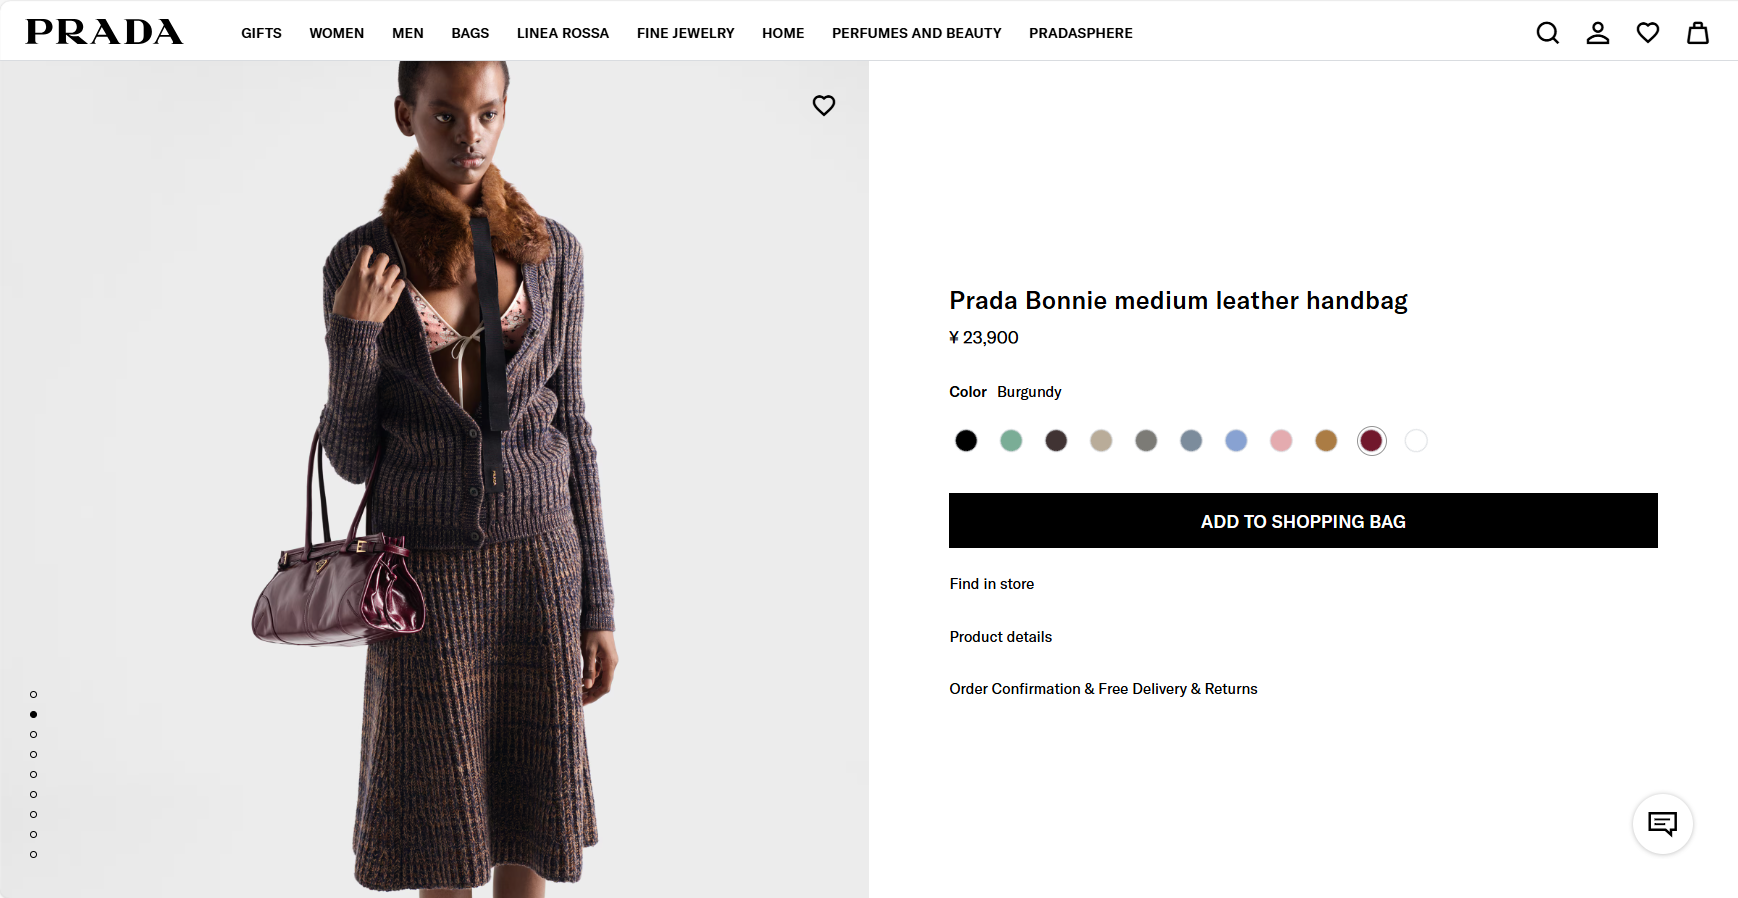Open the search magnifier icon

[1547, 33]
